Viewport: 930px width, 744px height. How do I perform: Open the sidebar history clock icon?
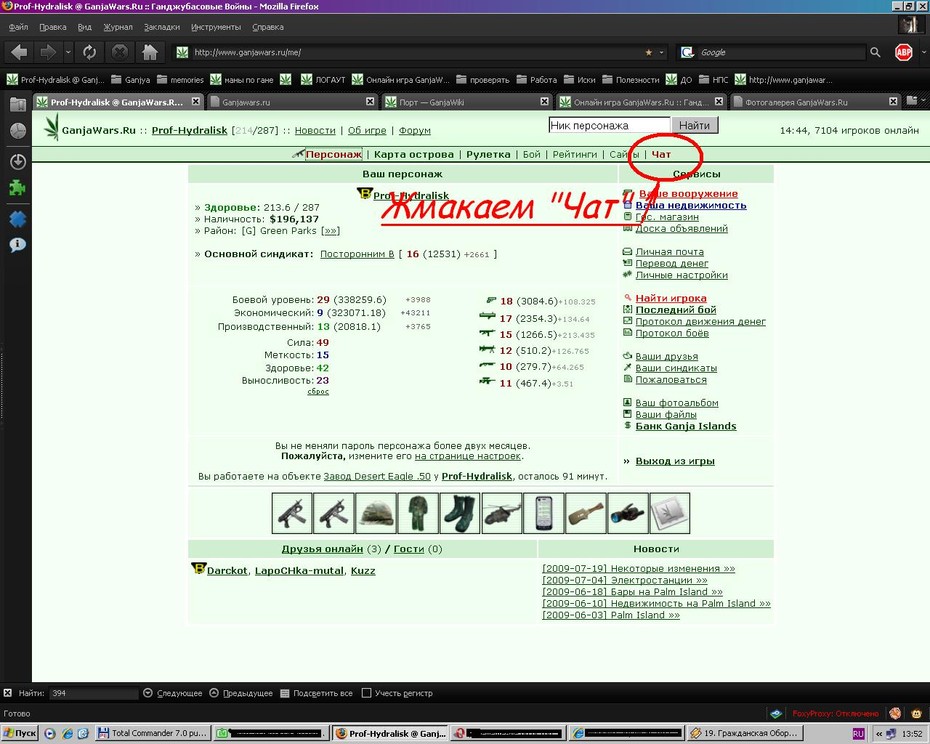[x=18, y=131]
